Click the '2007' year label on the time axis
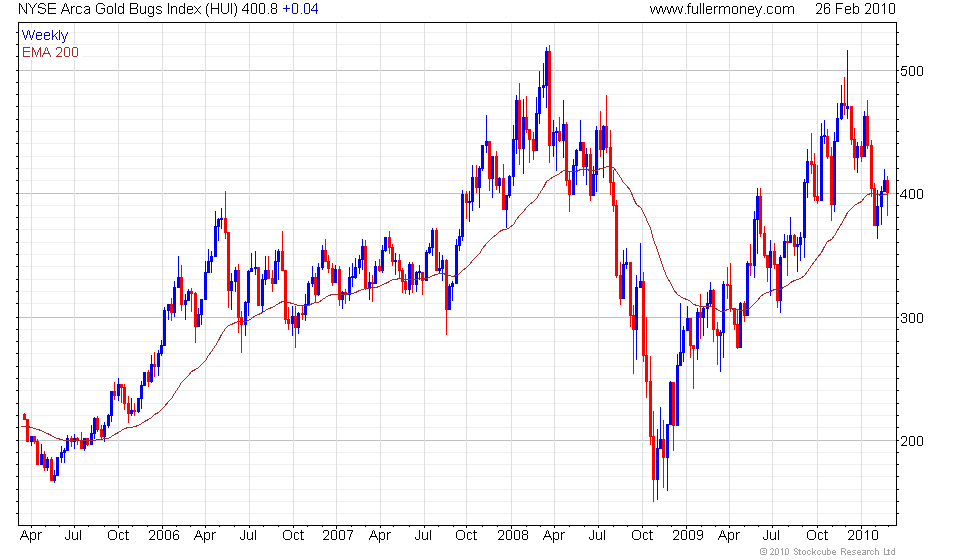Image resolution: width=980 pixels, height=560 pixels. tap(338, 536)
